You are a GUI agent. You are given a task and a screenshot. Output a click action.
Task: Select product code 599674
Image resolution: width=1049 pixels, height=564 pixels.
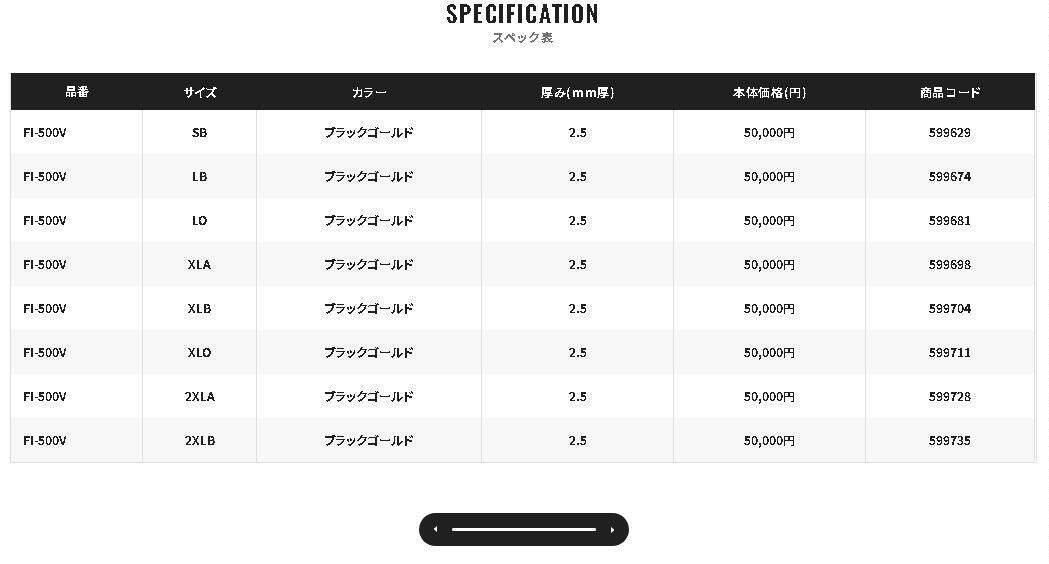950,177
